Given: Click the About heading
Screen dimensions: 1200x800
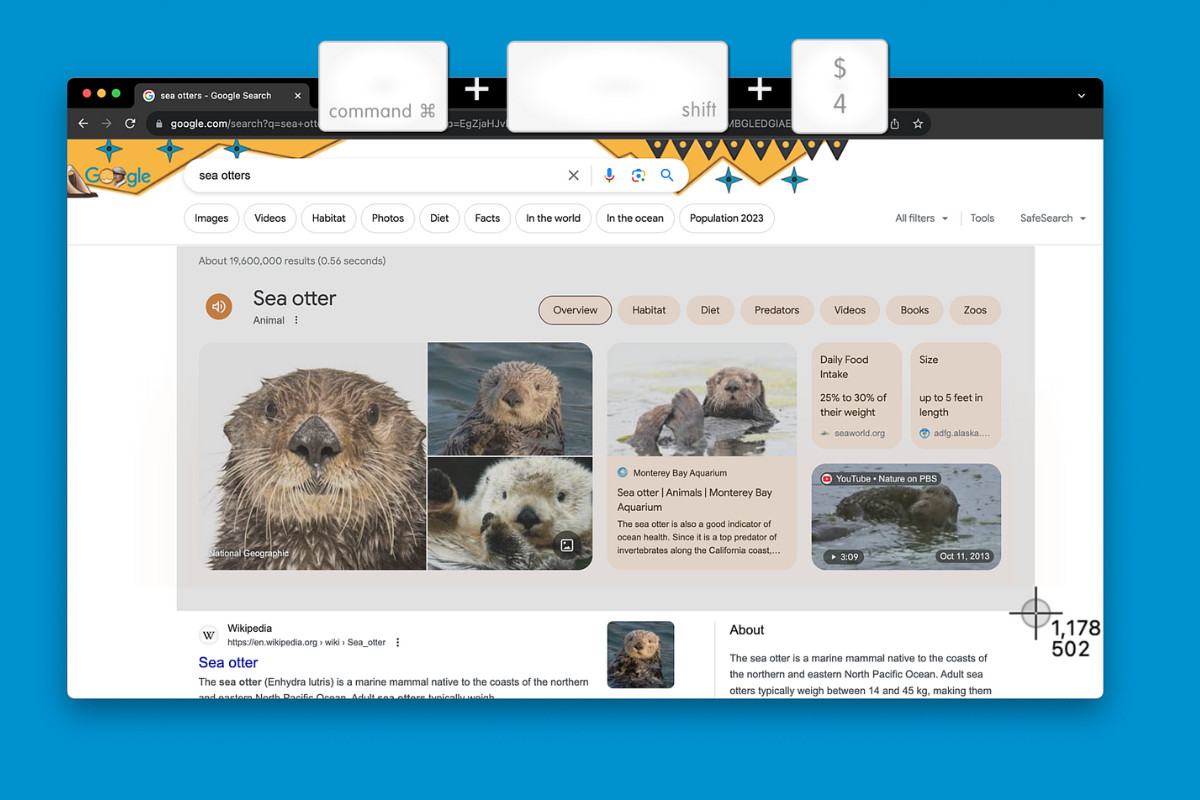Looking at the screenshot, I should click(747, 630).
